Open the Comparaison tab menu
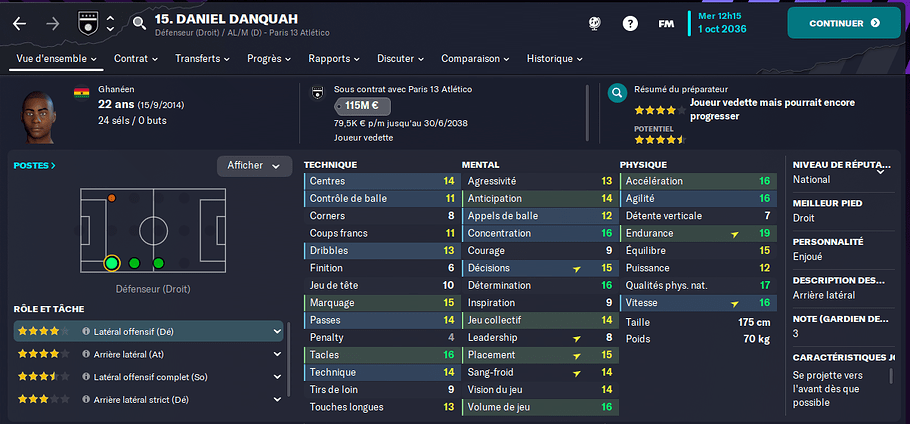 tap(475, 59)
